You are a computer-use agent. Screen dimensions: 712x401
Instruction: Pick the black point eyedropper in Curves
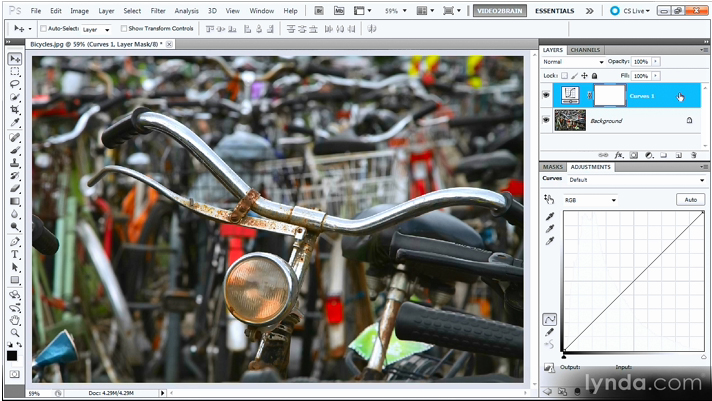pyautogui.click(x=549, y=216)
